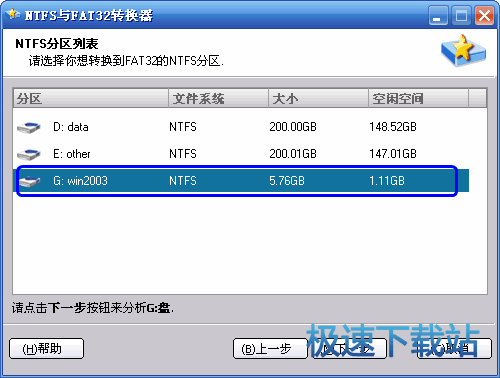Click the drive icon for E: other
Image resolution: width=500 pixels, height=378 pixels.
pos(29,154)
